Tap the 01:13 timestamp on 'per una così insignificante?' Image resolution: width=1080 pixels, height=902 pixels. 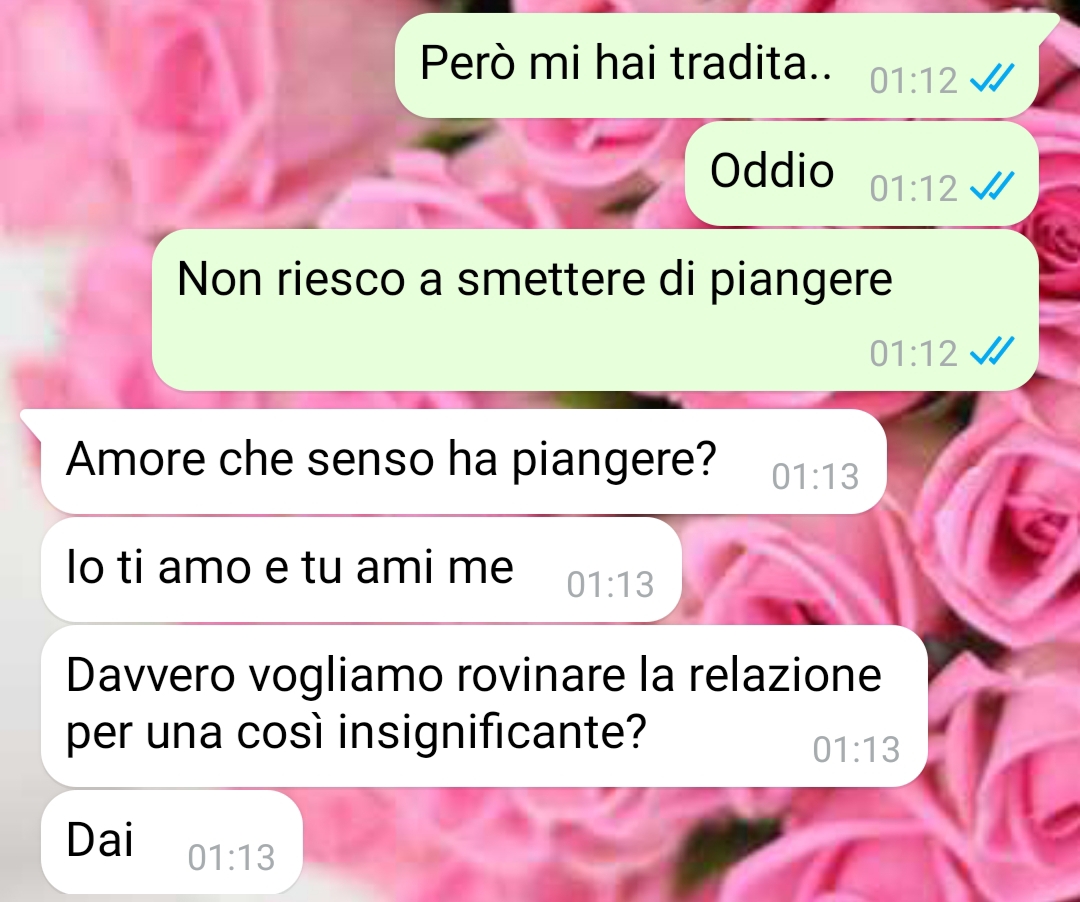click(x=856, y=750)
